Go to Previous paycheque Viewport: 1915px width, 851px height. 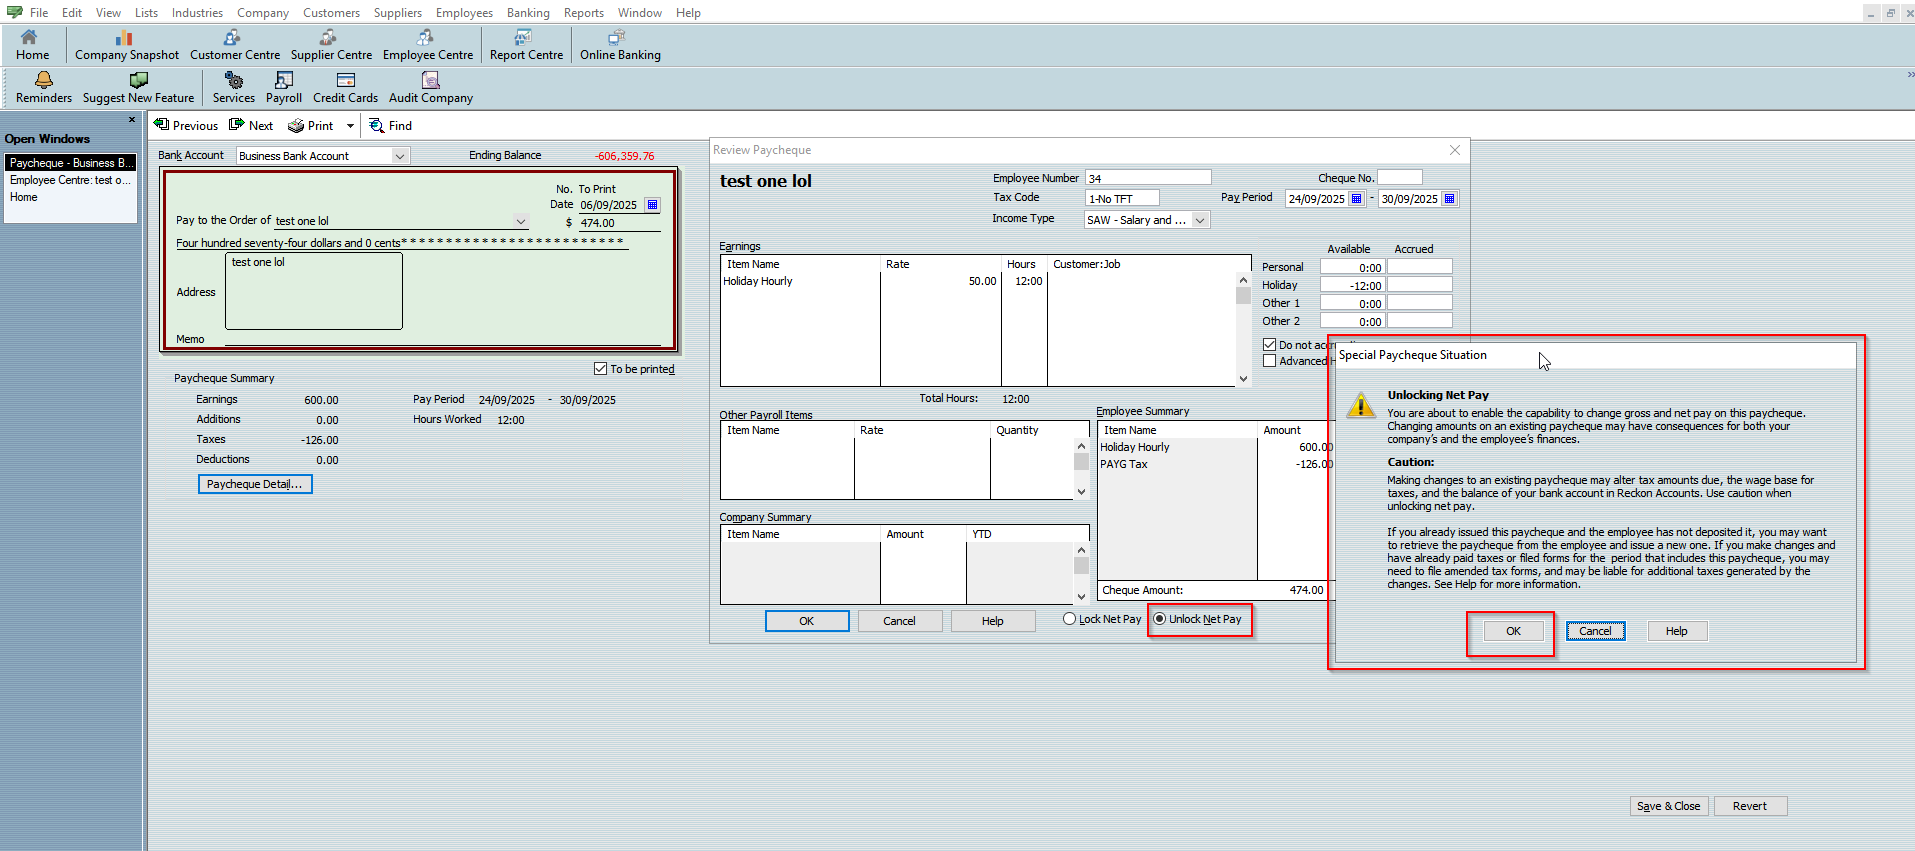186,125
